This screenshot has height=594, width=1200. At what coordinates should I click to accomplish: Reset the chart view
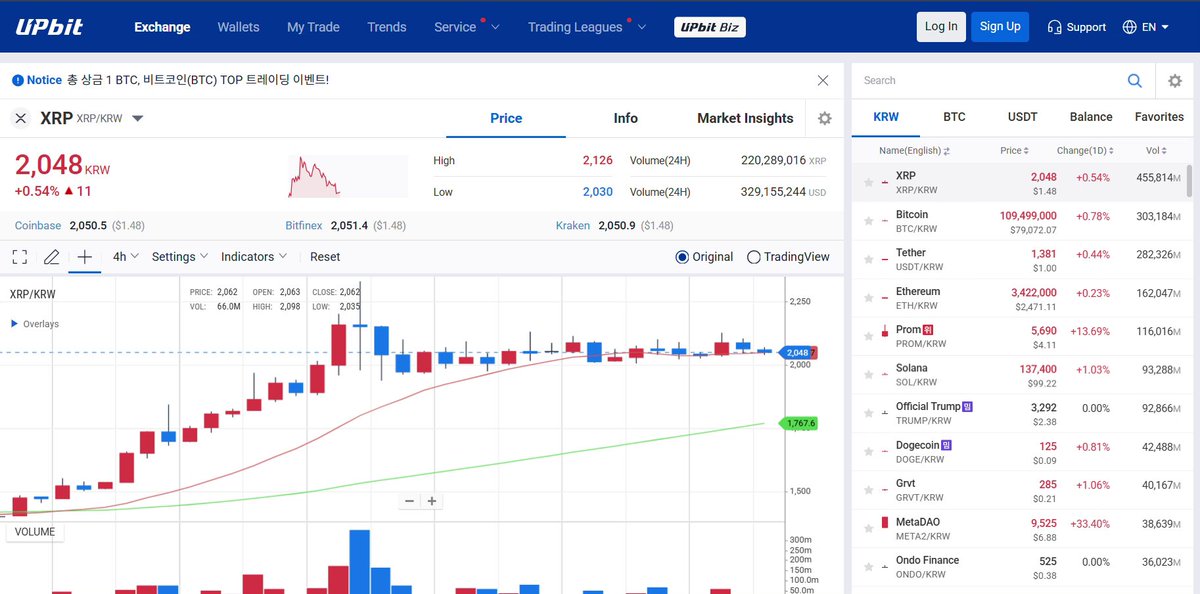coord(325,257)
